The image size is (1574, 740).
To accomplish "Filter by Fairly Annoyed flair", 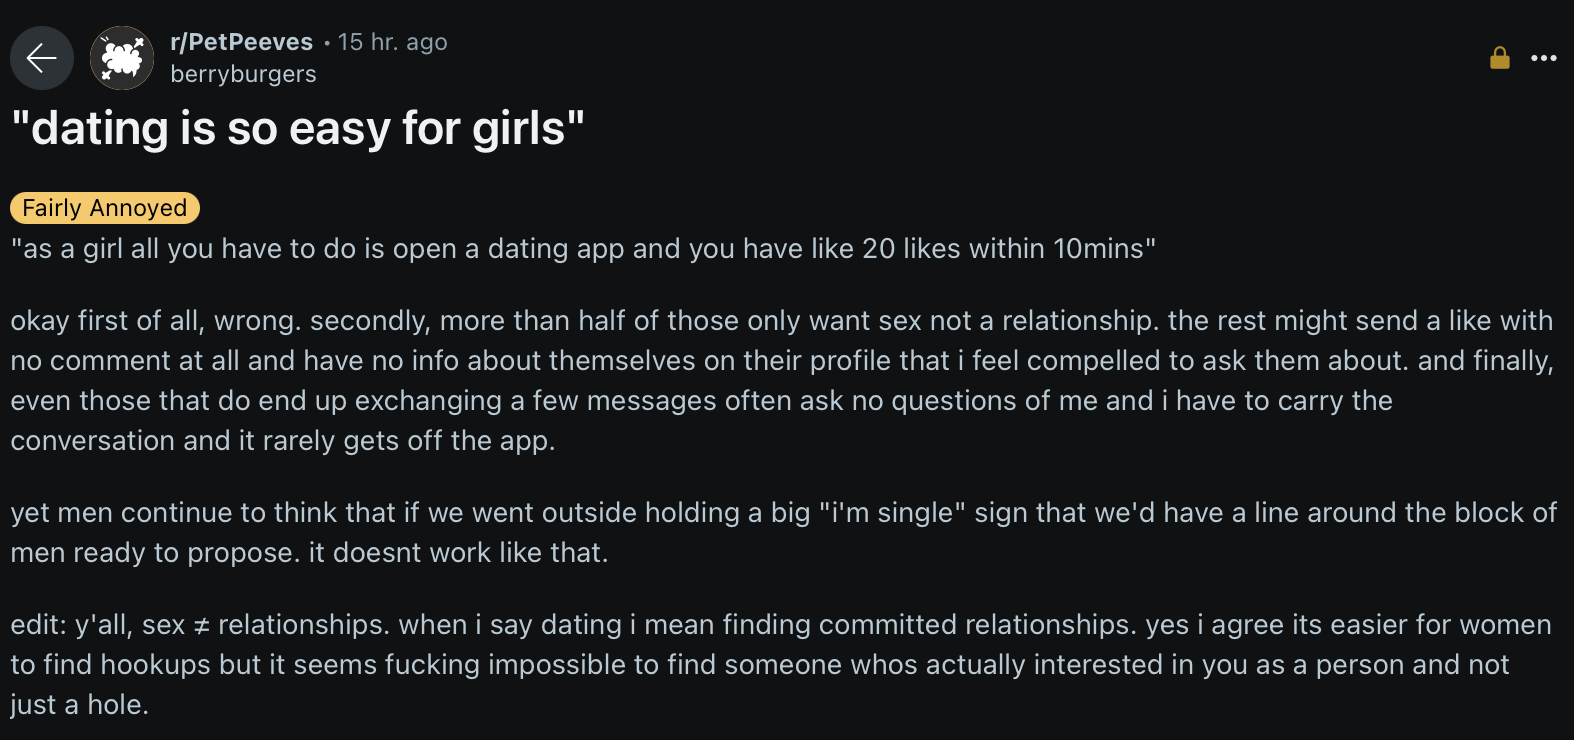I will coord(105,208).
